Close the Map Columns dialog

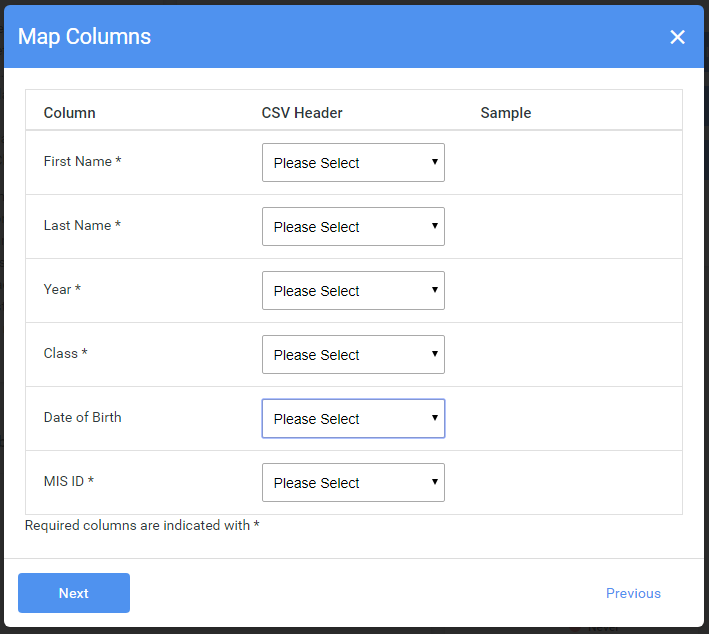(677, 37)
